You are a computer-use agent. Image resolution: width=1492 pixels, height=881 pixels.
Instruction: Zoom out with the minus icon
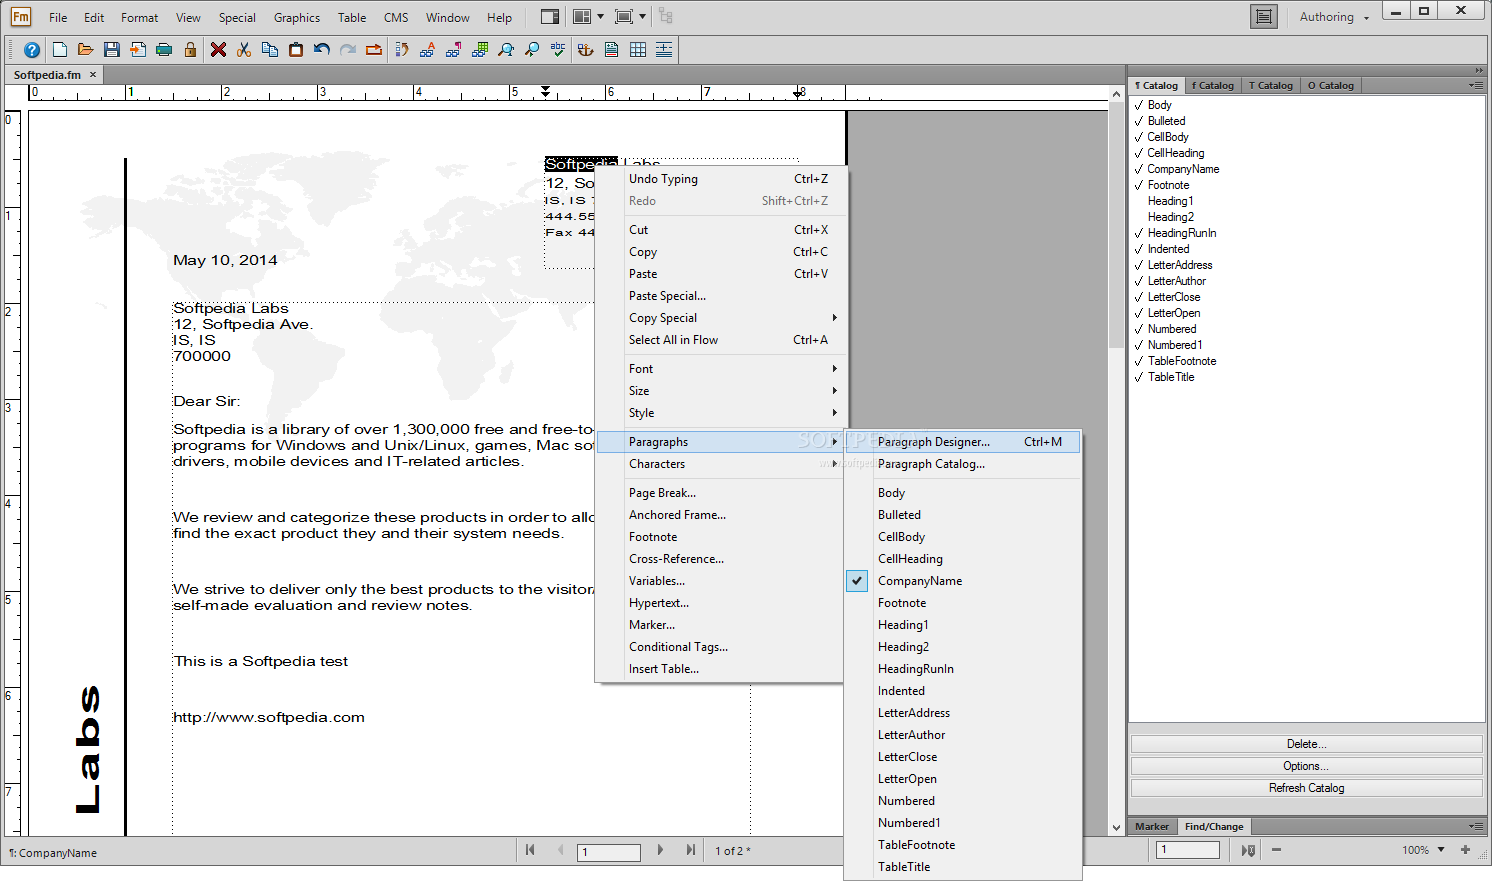(1276, 850)
